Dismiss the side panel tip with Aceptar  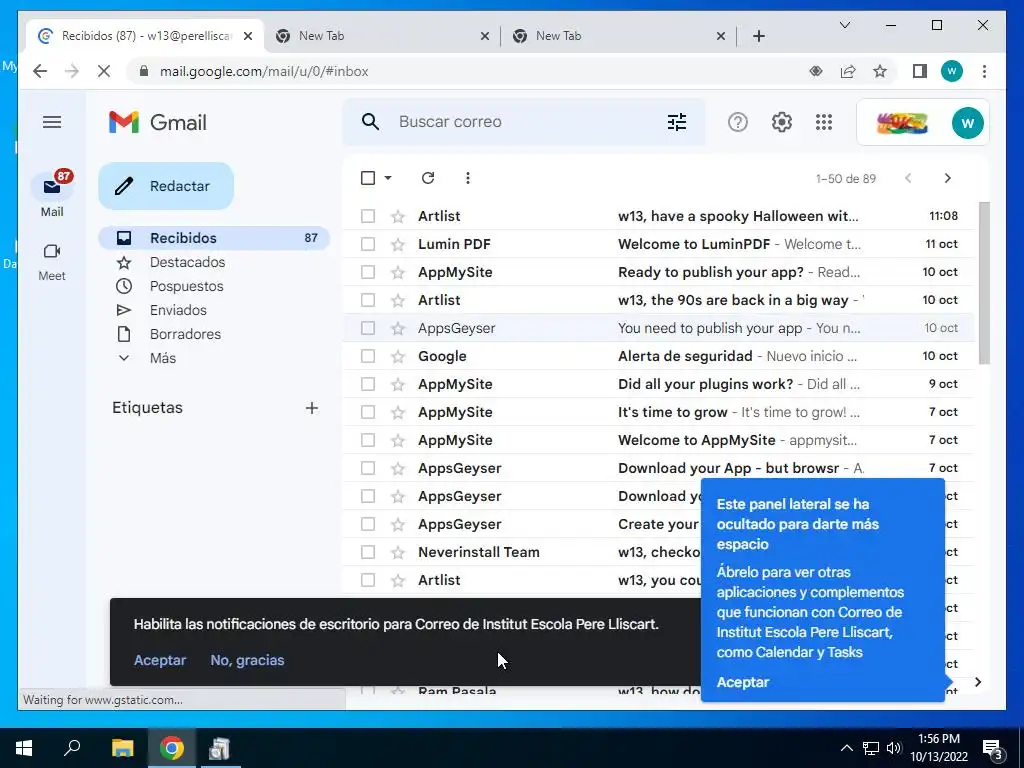[x=743, y=682]
